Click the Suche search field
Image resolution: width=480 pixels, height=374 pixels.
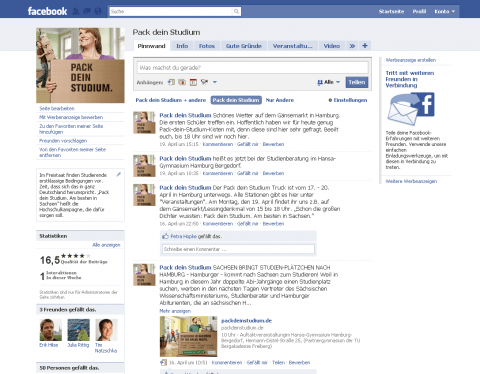[x=171, y=12]
